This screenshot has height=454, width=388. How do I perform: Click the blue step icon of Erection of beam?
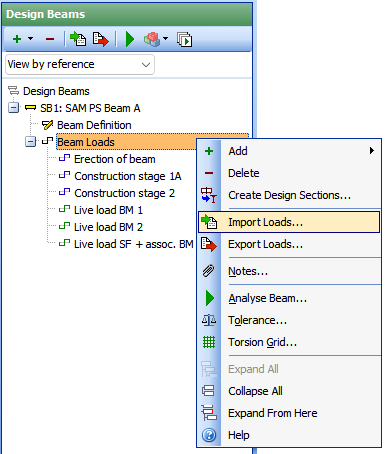click(x=64, y=158)
